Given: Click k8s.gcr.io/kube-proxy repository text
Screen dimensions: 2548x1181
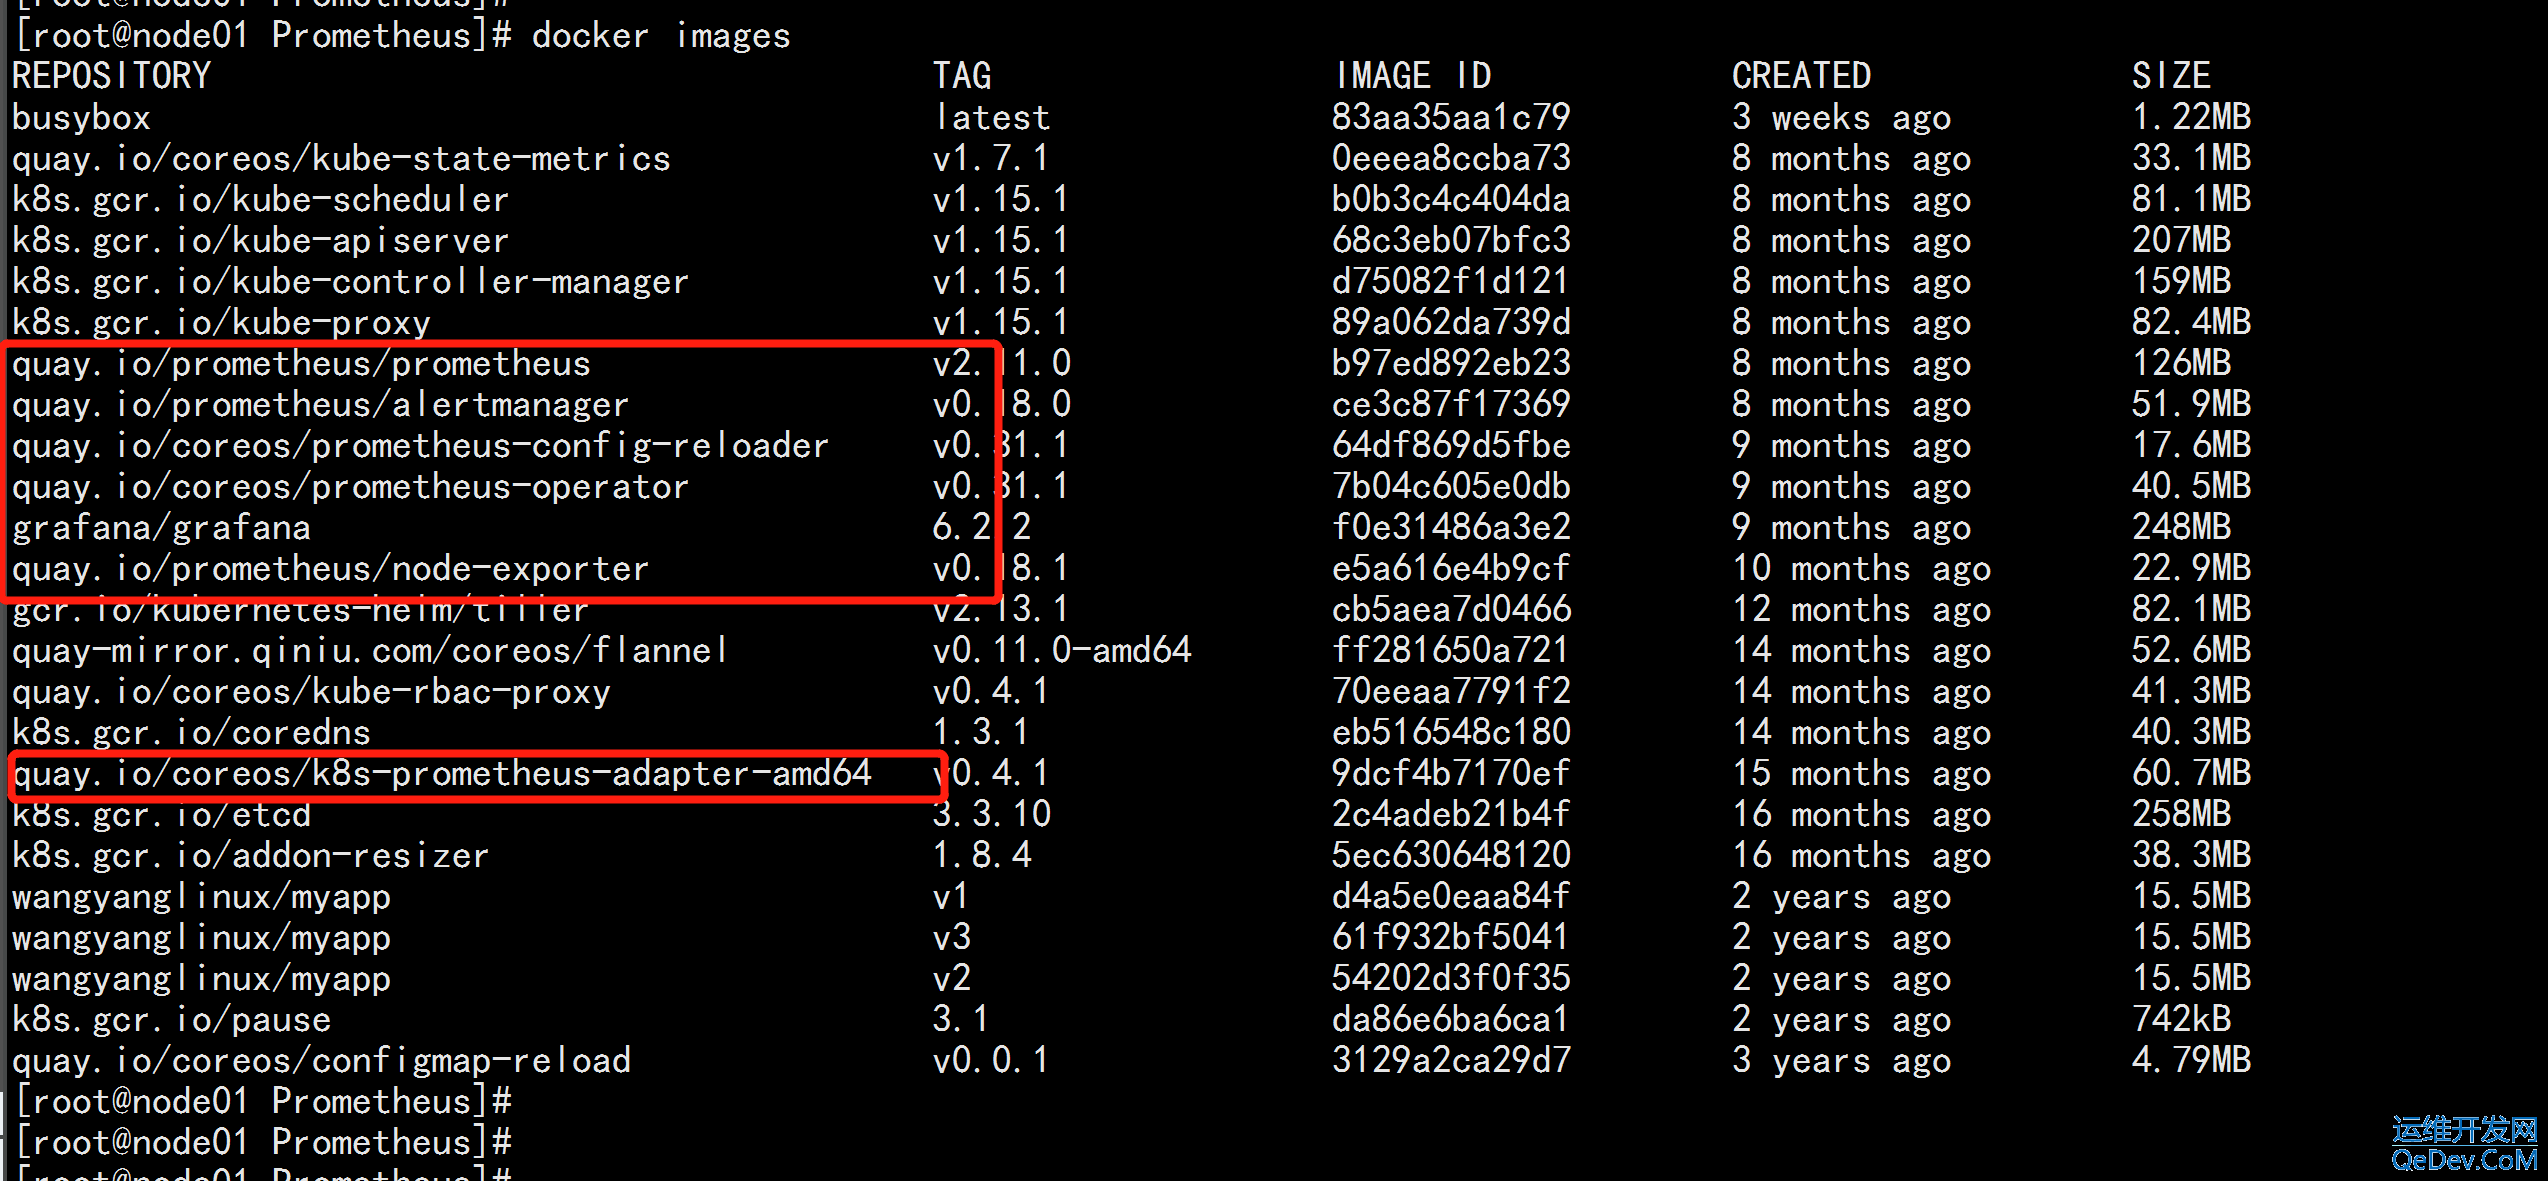Looking at the screenshot, I should [x=221, y=323].
